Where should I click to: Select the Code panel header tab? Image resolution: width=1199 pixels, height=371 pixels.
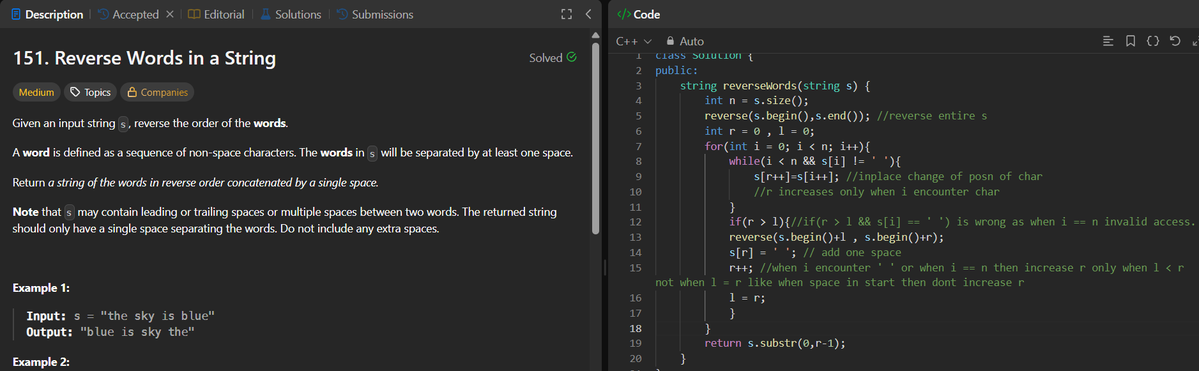coord(638,15)
